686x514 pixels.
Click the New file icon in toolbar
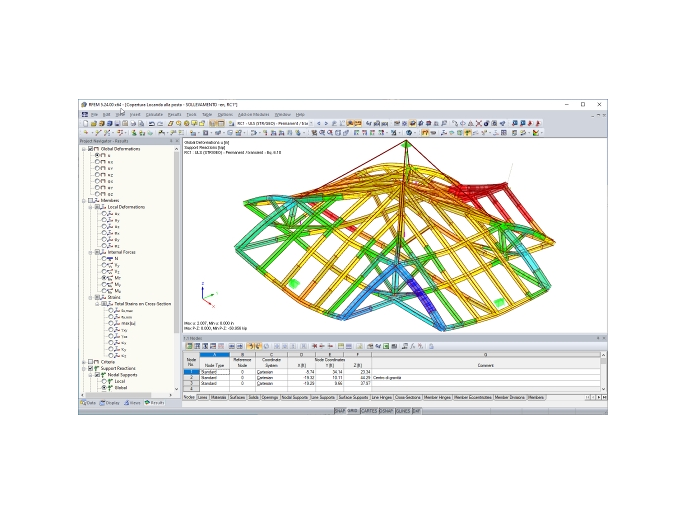pos(85,124)
